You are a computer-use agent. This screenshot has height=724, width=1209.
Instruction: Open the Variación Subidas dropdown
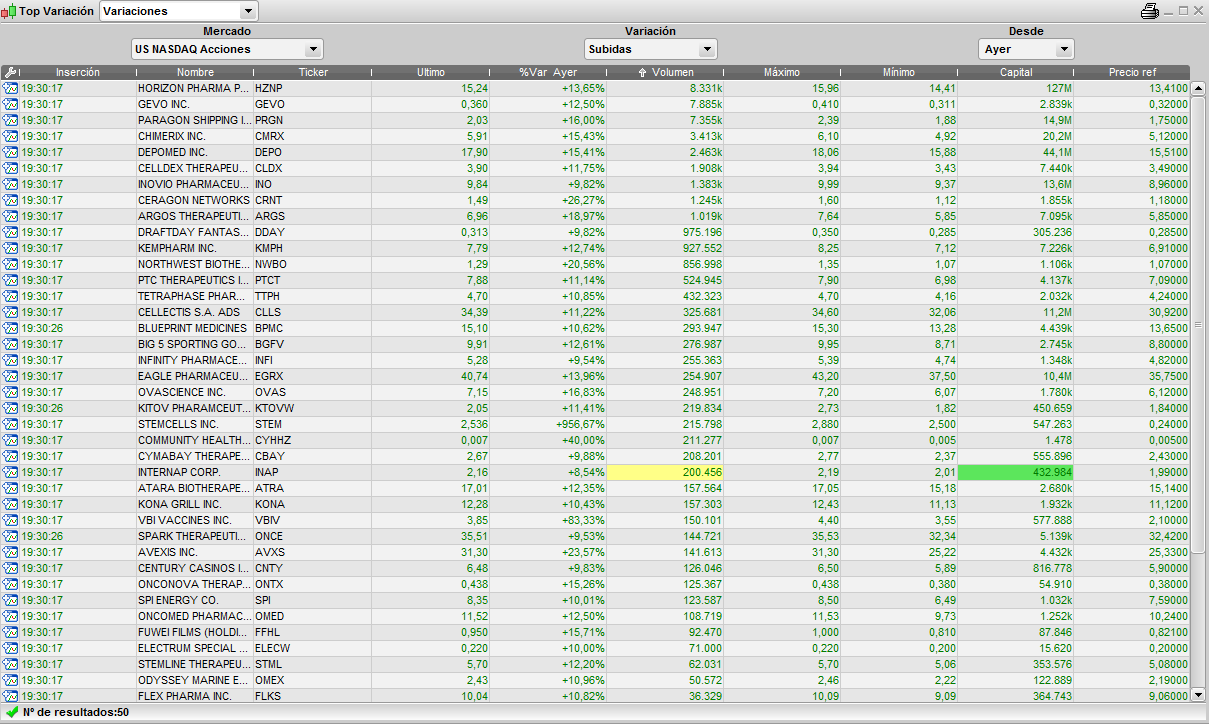pyautogui.click(x=651, y=49)
